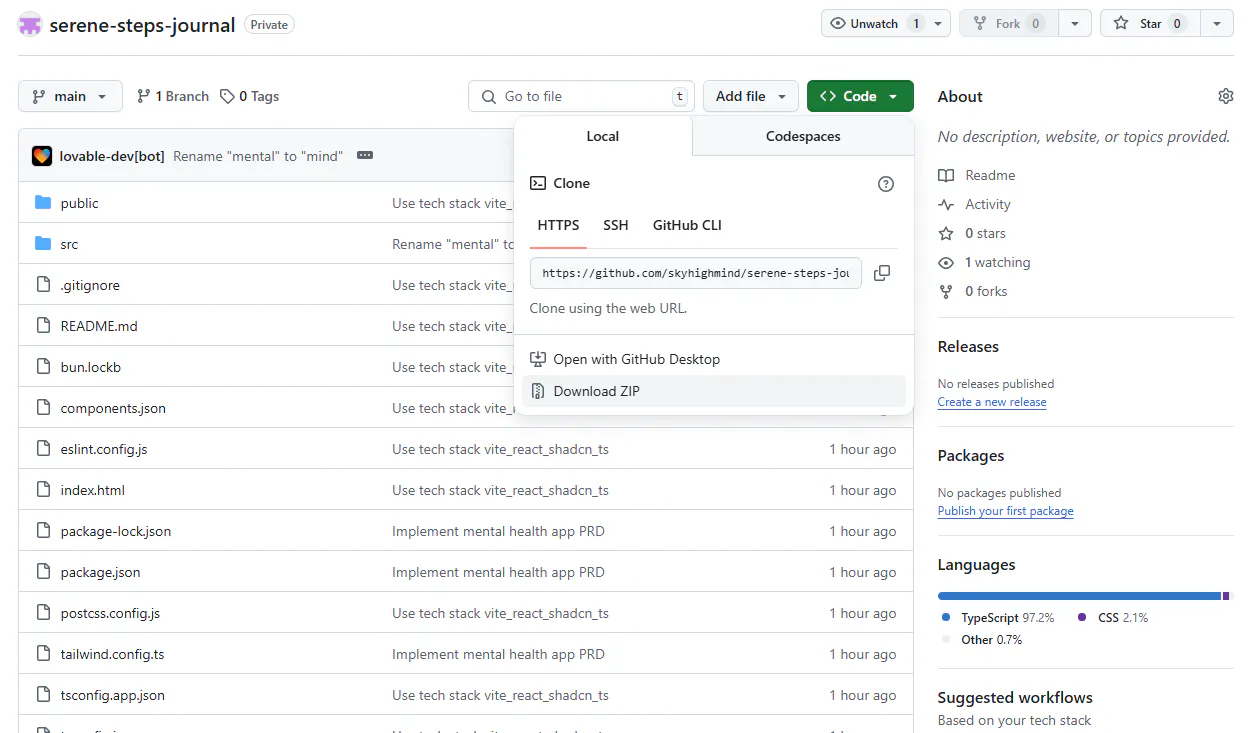Open index.html's commit message link
The image size is (1253, 733).
coord(500,490)
